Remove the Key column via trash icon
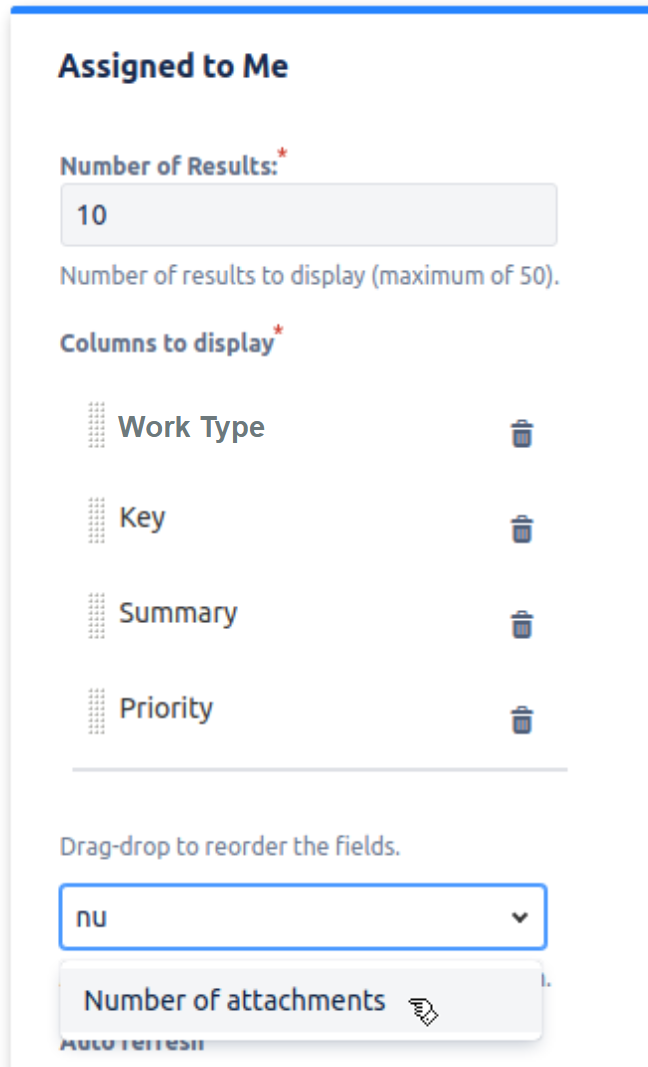Image resolution: width=648 pixels, height=1067 pixels. 522,529
